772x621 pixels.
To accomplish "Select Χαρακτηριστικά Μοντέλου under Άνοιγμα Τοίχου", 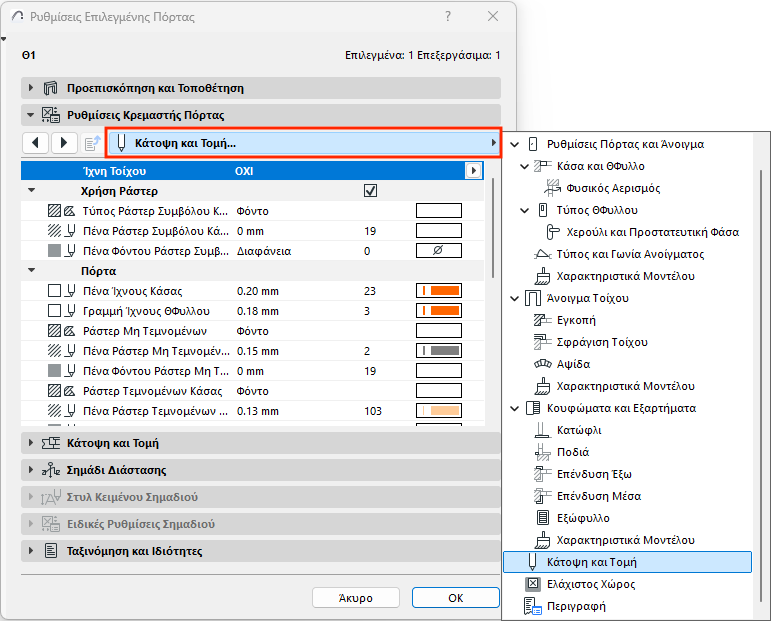I will click(625, 386).
